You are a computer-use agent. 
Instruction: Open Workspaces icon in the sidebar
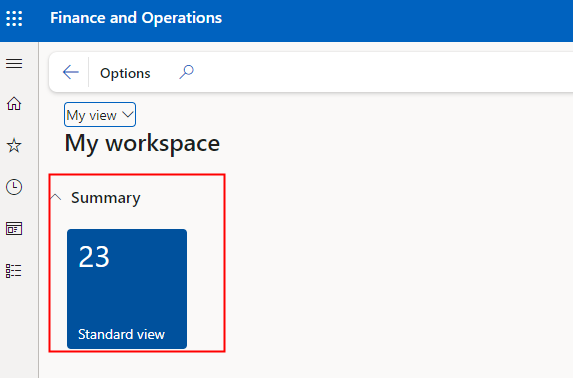(14, 229)
